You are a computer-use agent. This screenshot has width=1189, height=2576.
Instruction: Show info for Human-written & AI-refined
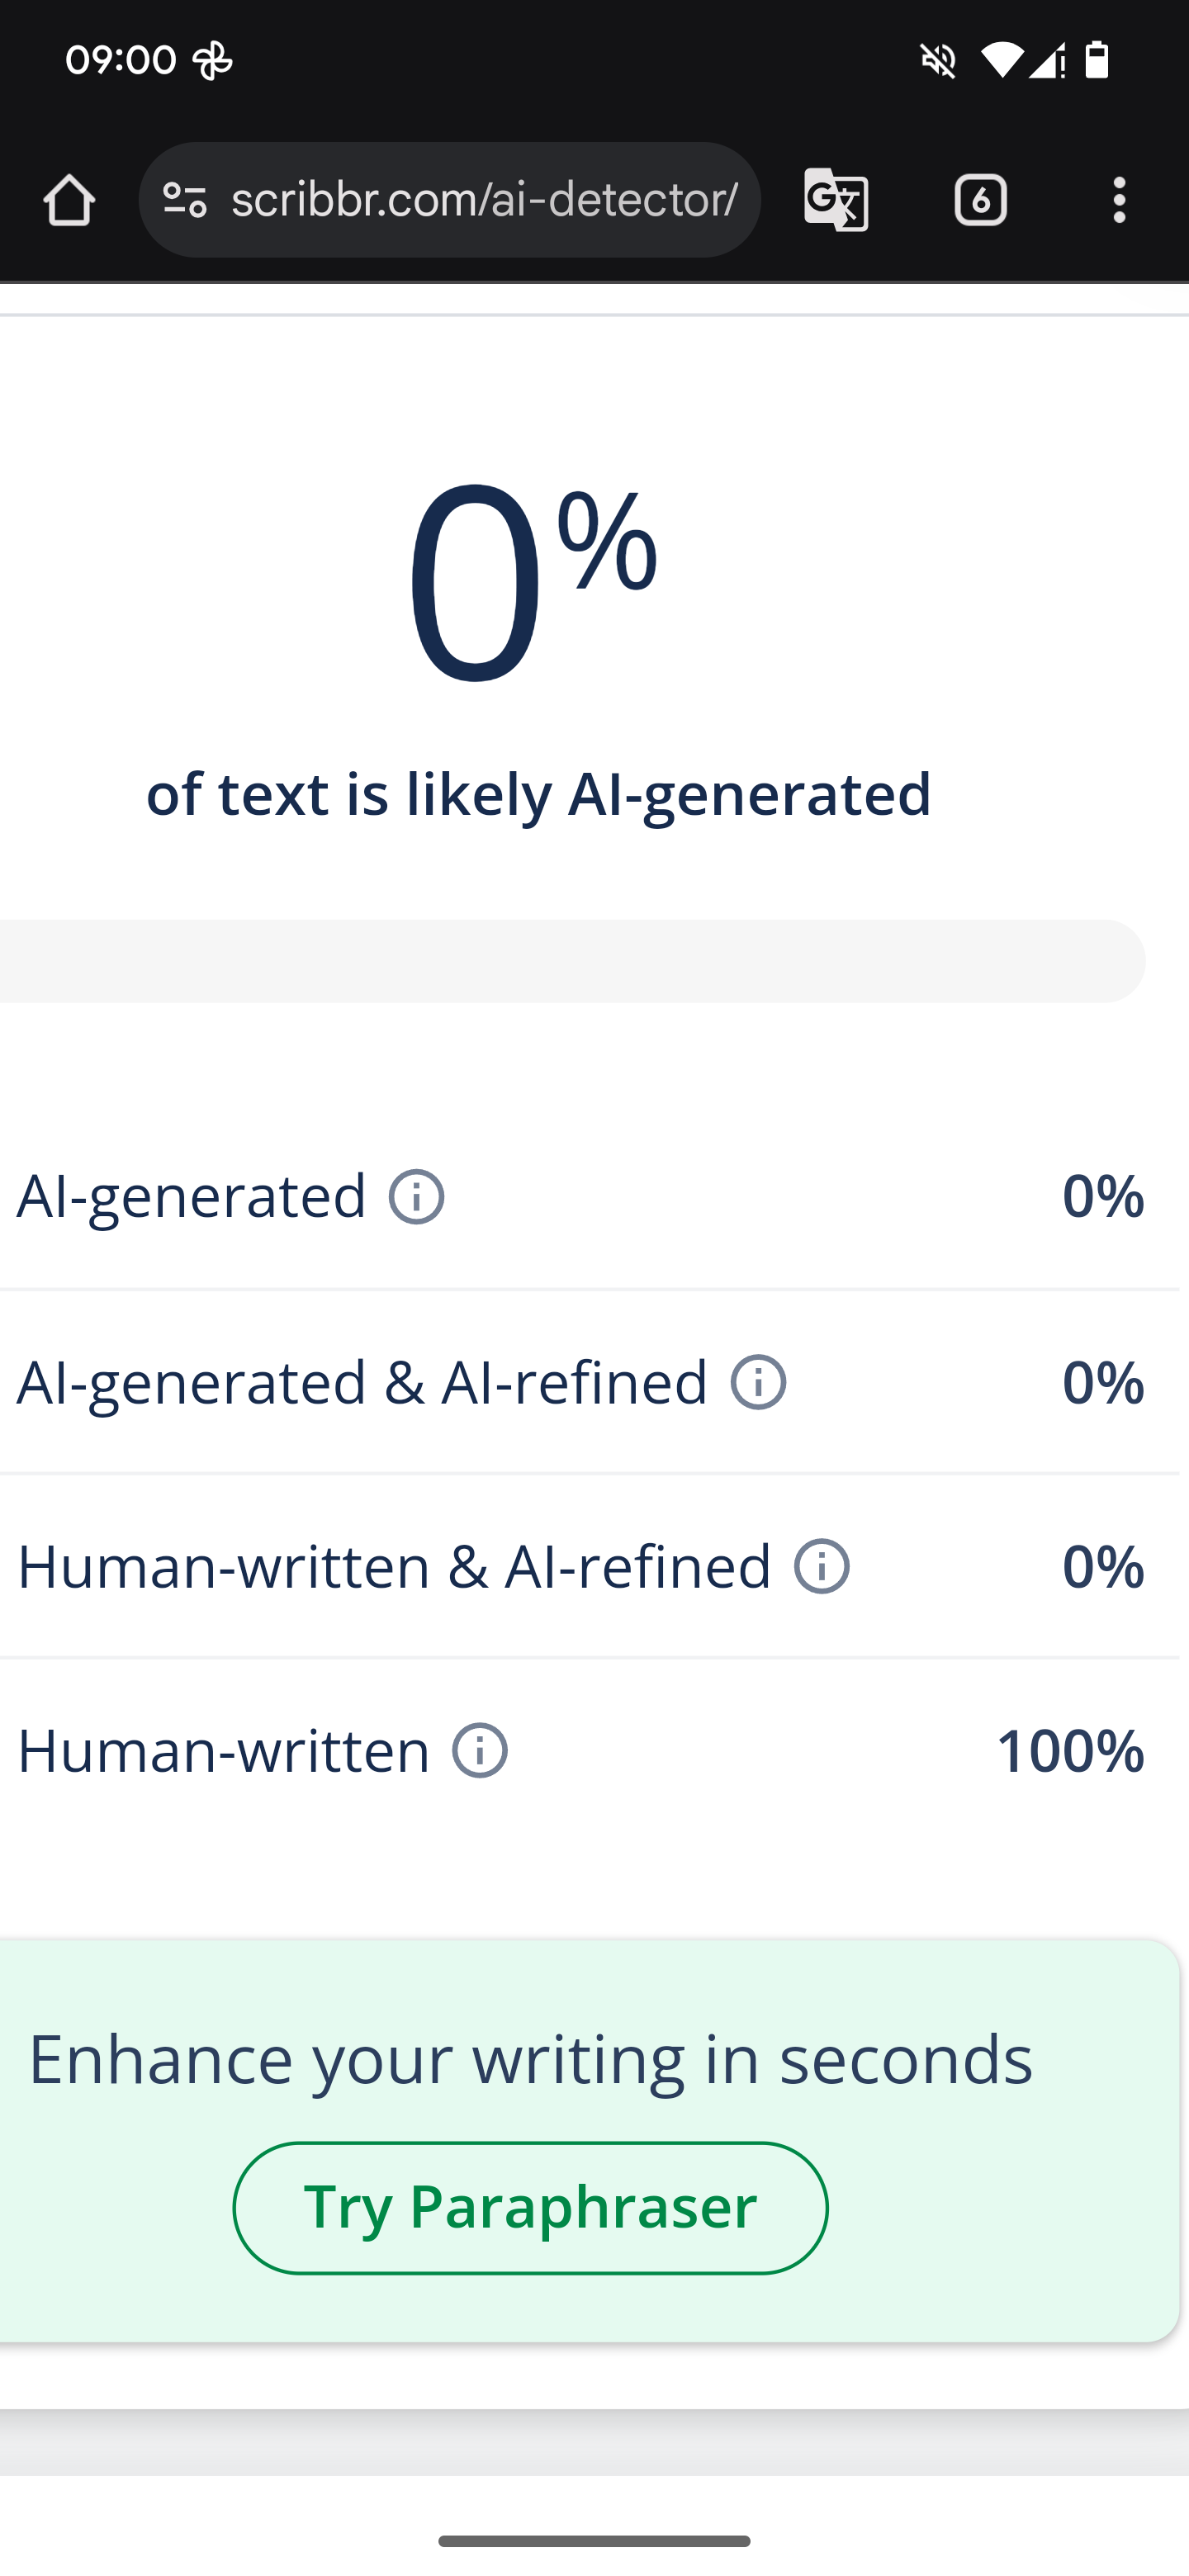pyautogui.click(x=822, y=1567)
